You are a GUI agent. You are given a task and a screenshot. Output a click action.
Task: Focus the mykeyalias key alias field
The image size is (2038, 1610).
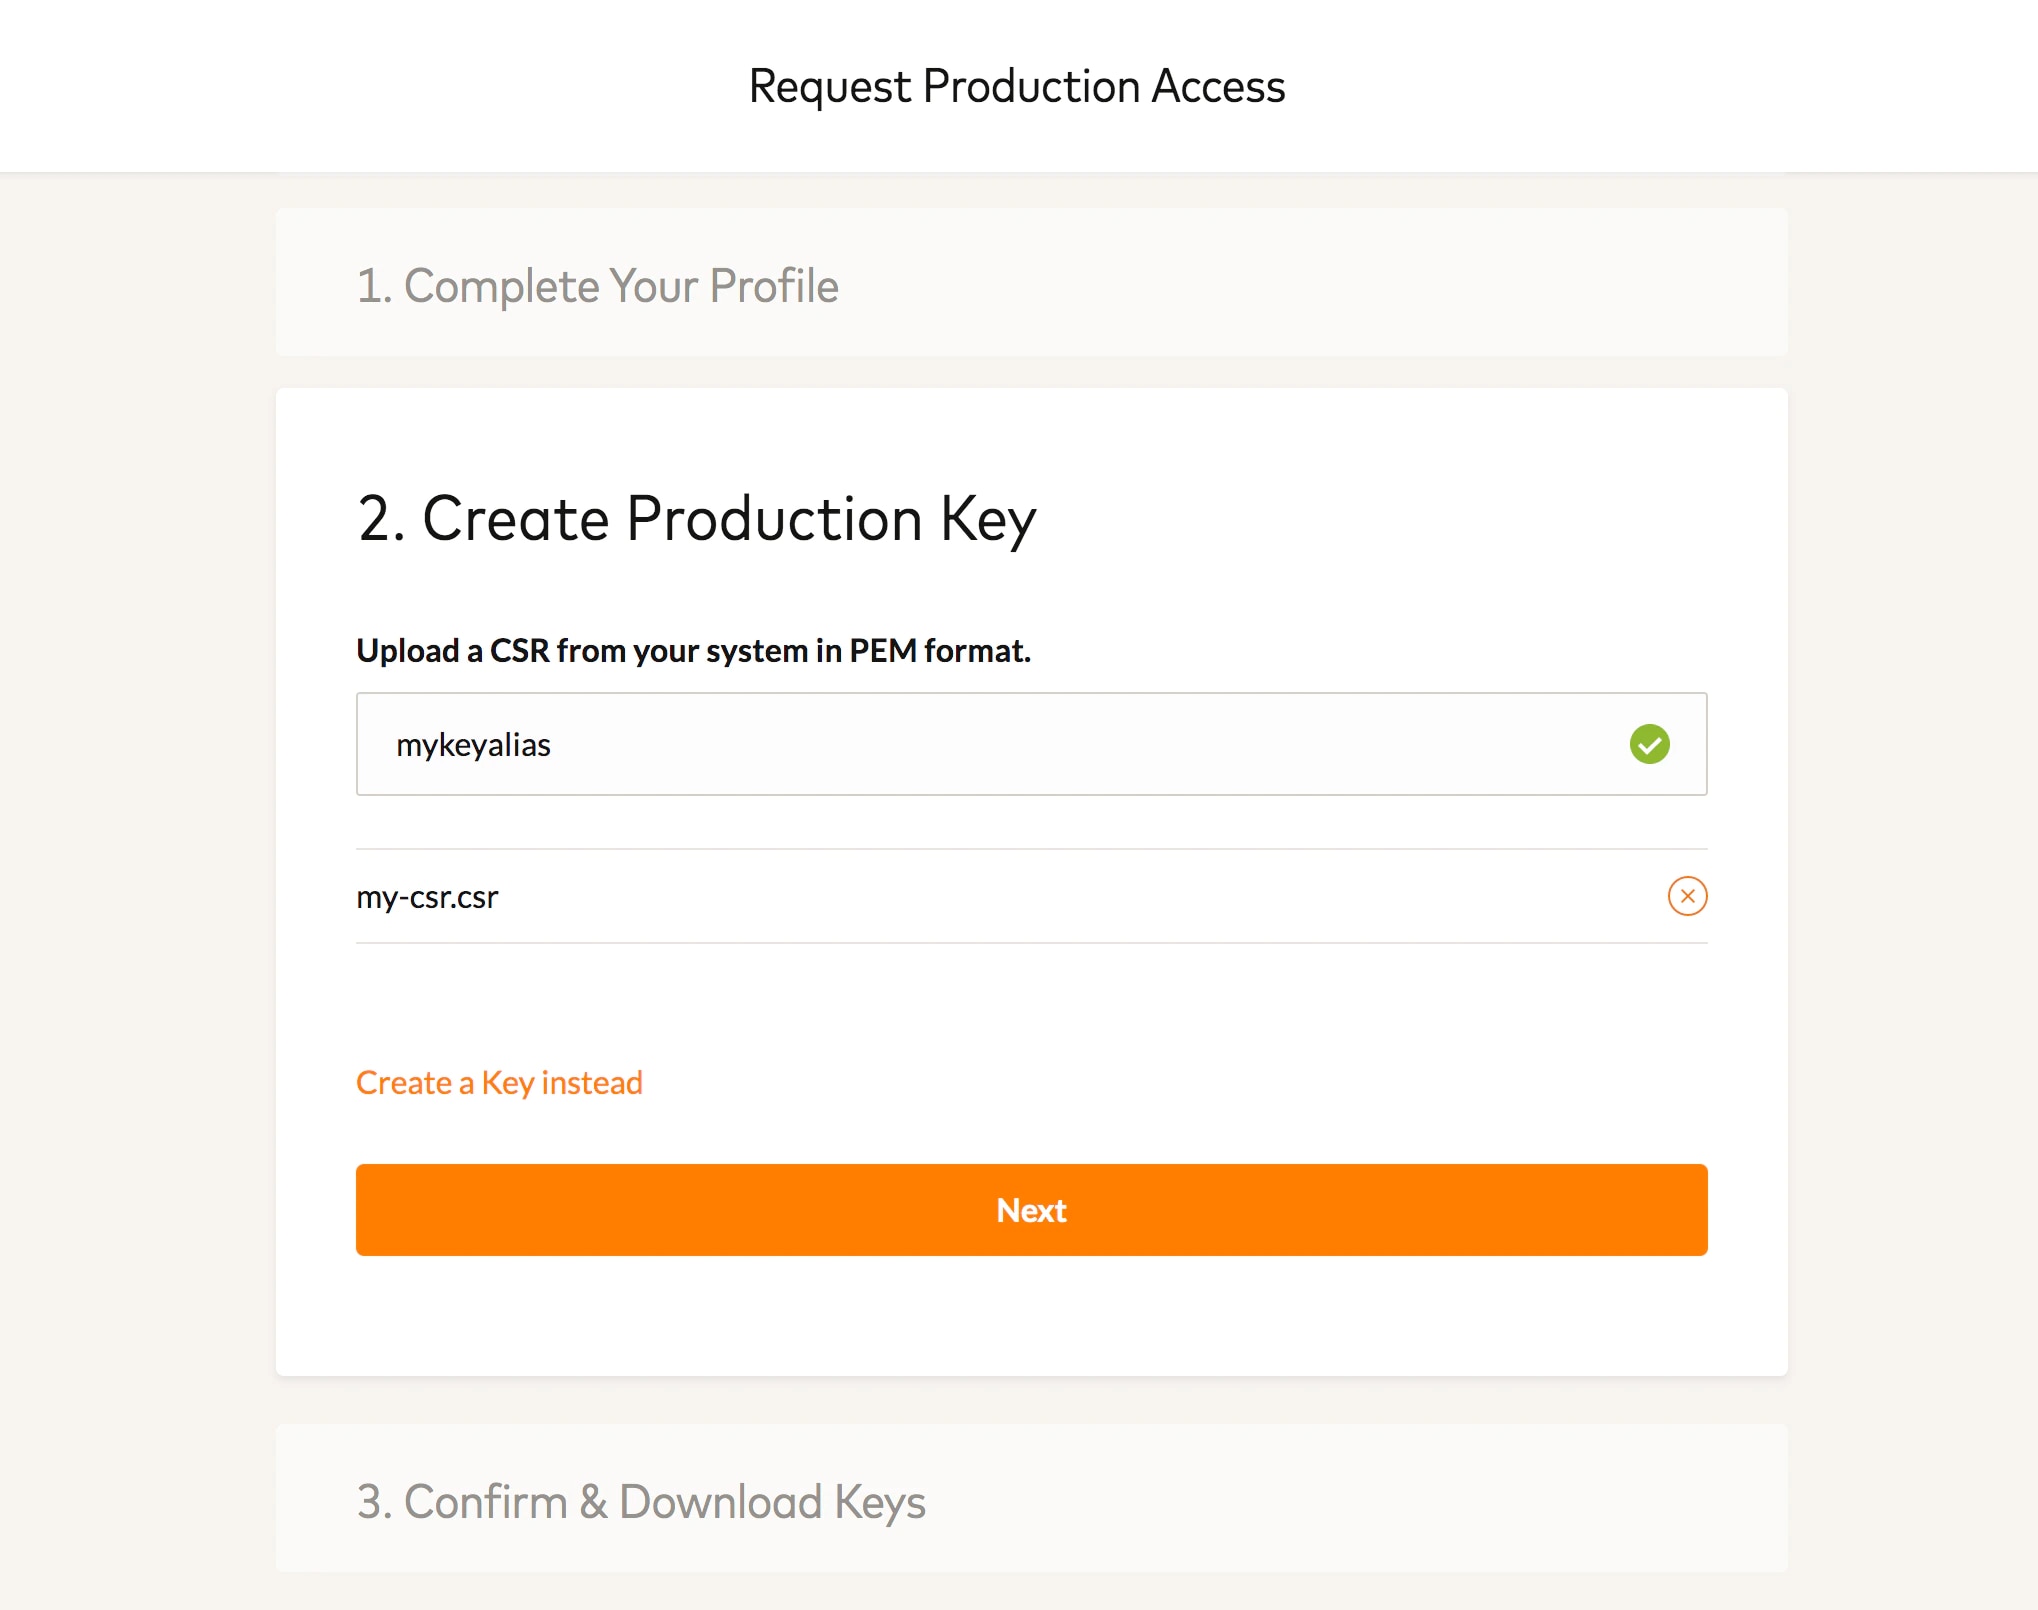coord(1000,744)
